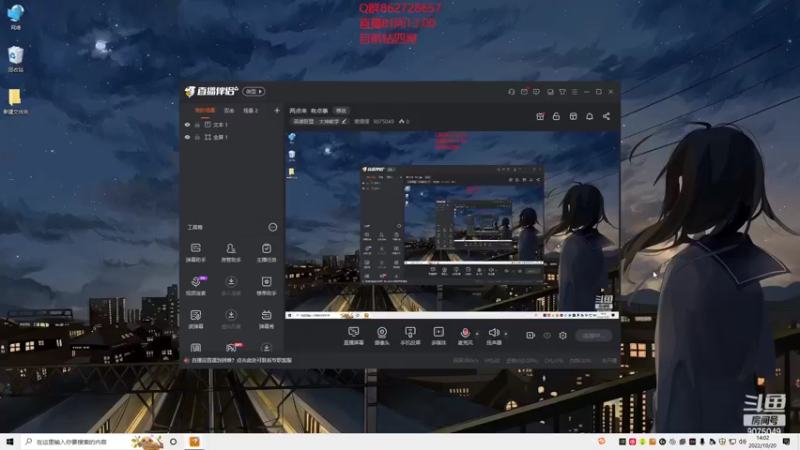Click the record video icon
The height and width of the screenshot is (450, 800).
pyautogui.click(x=530, y=335)
